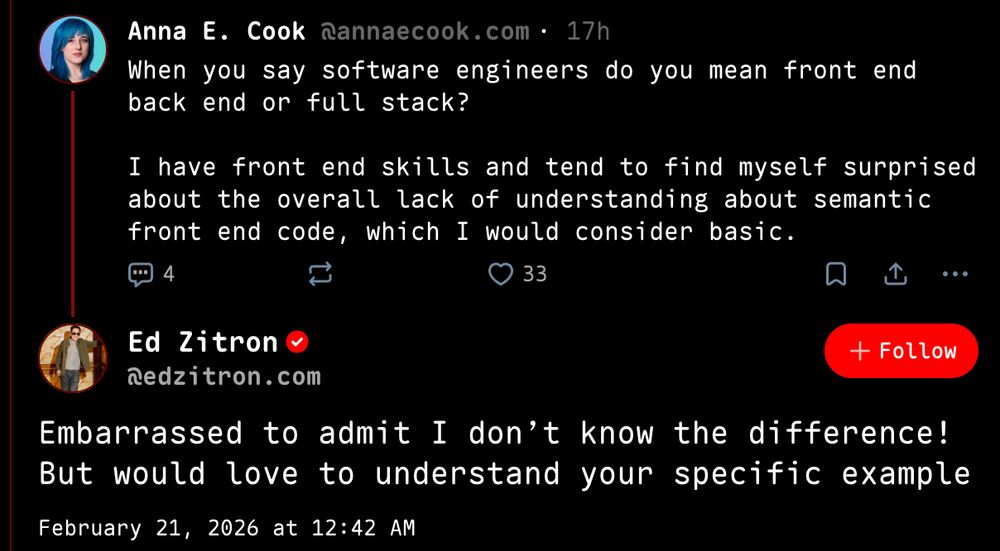Screen dimensions: 1000x551
Task: Open the three-dot more options menu
Action: 956,273
